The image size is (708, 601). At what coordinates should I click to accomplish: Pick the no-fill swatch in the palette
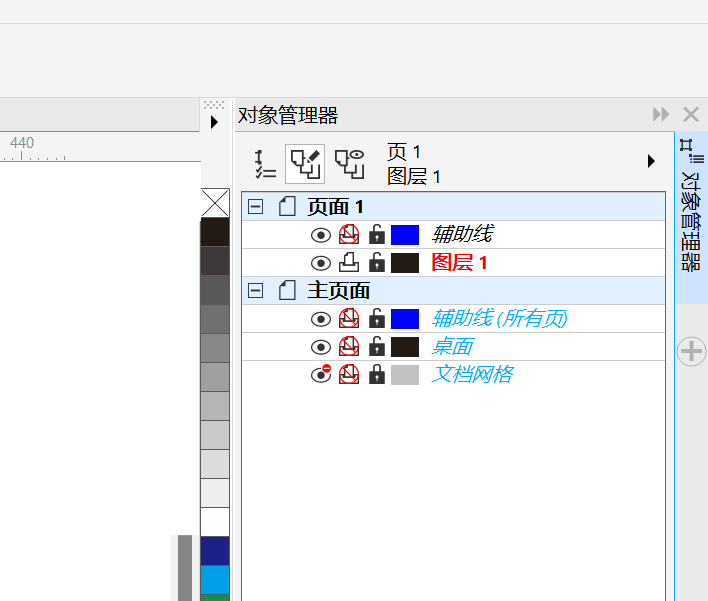215,203
